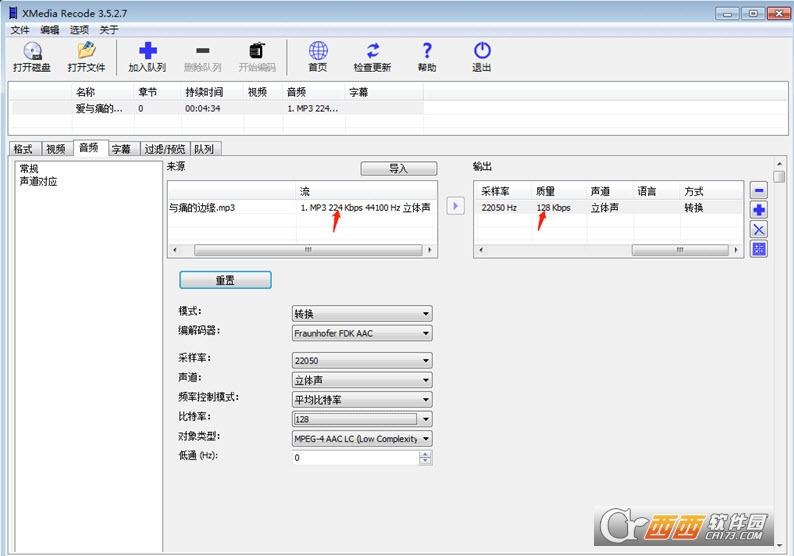Select 声道对应 in the left list
Viewport: 794px width, 556px height.
coord(38,181)
